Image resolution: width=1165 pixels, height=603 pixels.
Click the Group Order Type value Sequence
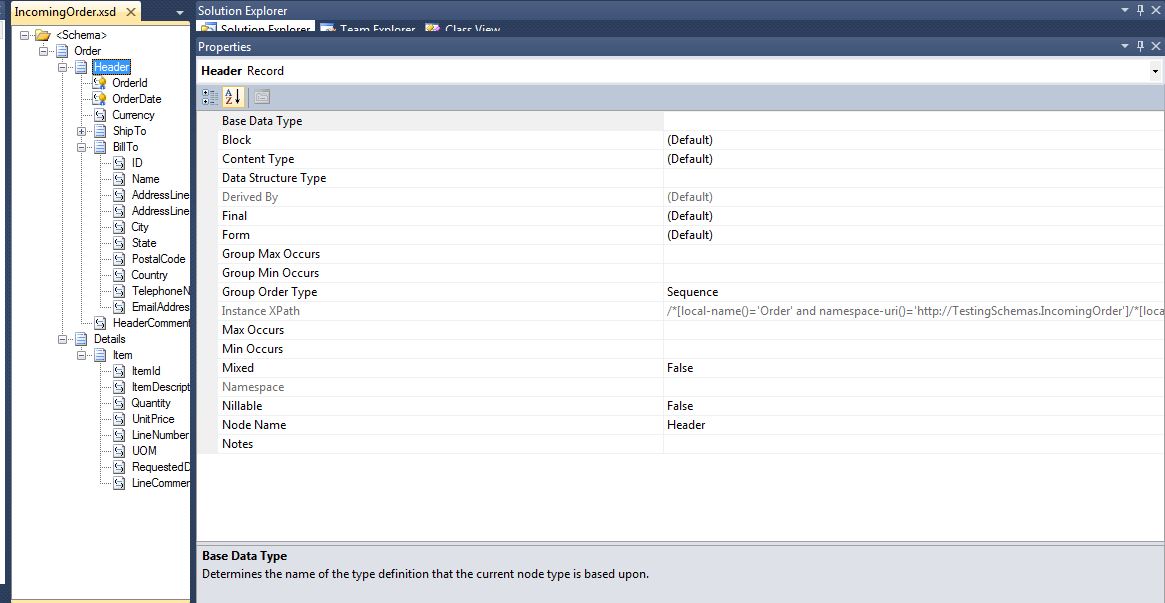click(x=692, y=293)
